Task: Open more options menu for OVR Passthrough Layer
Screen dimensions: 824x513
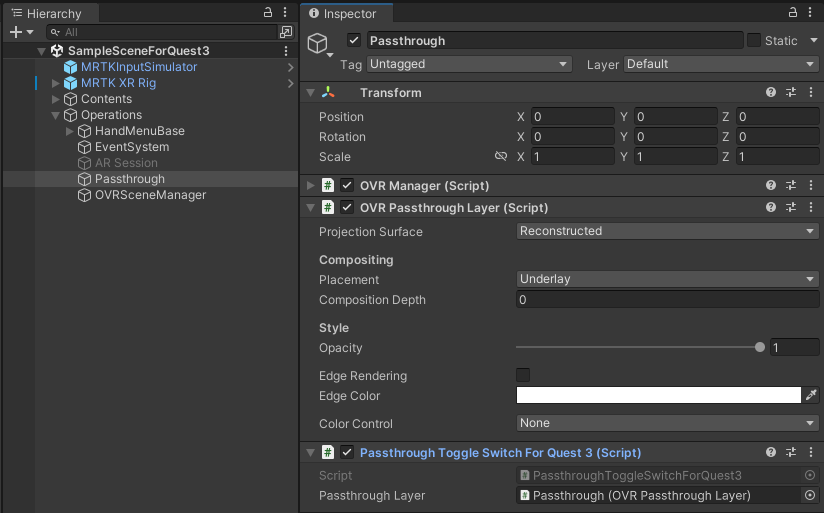Action: (810, 208)
